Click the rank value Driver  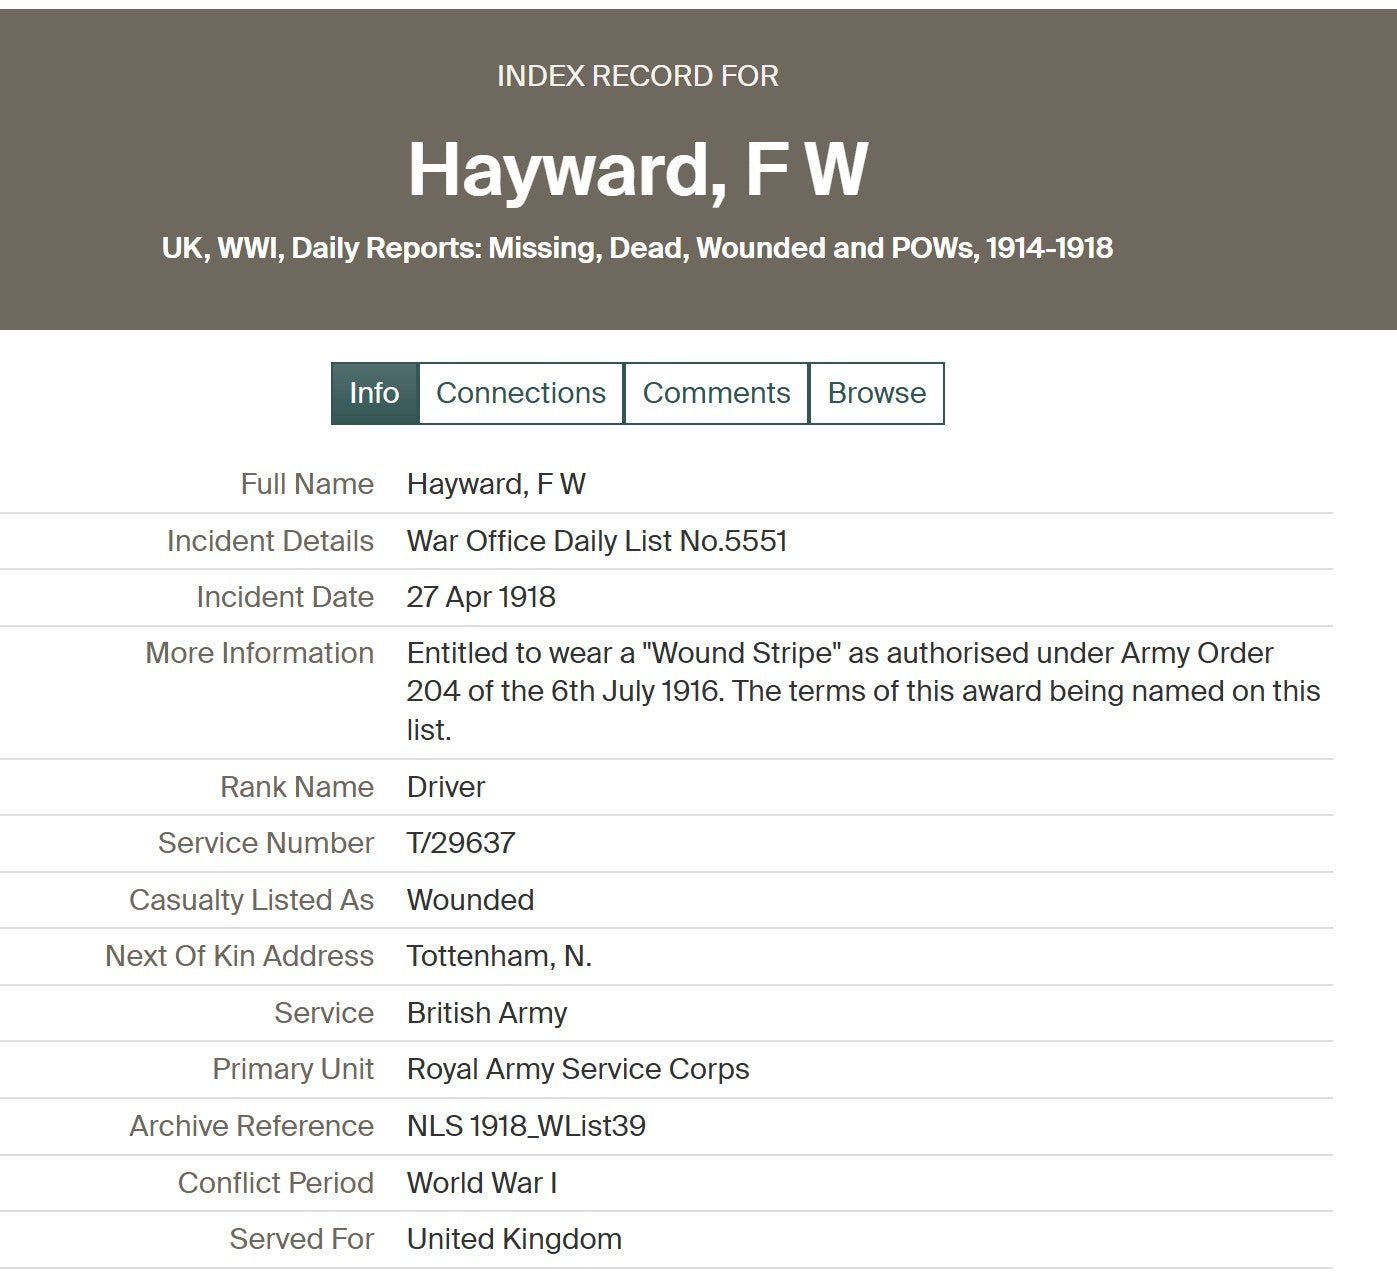click(x=446, y=787)
